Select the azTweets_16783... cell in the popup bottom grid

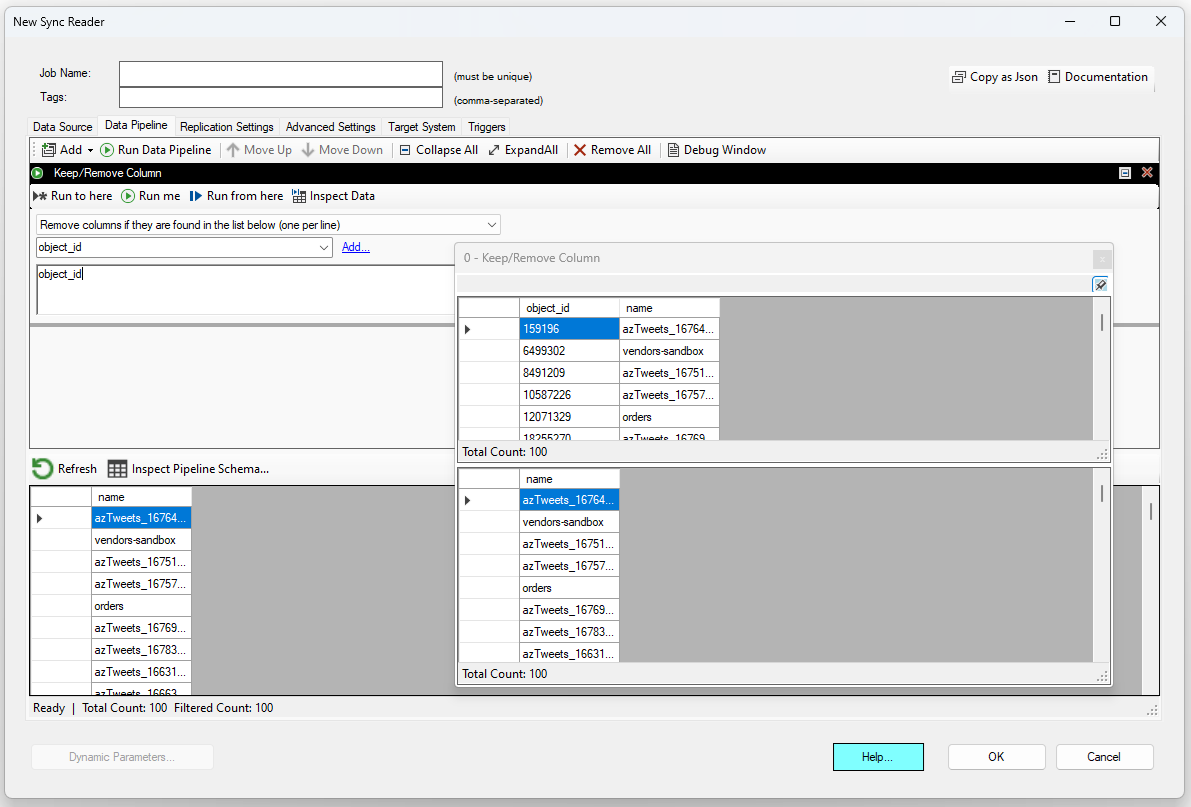(x=569, y=632)
